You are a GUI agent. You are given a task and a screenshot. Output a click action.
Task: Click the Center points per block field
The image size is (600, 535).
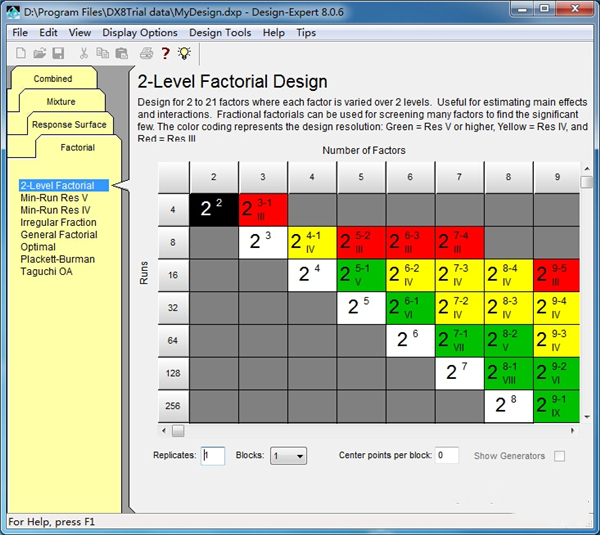(446, 456)
